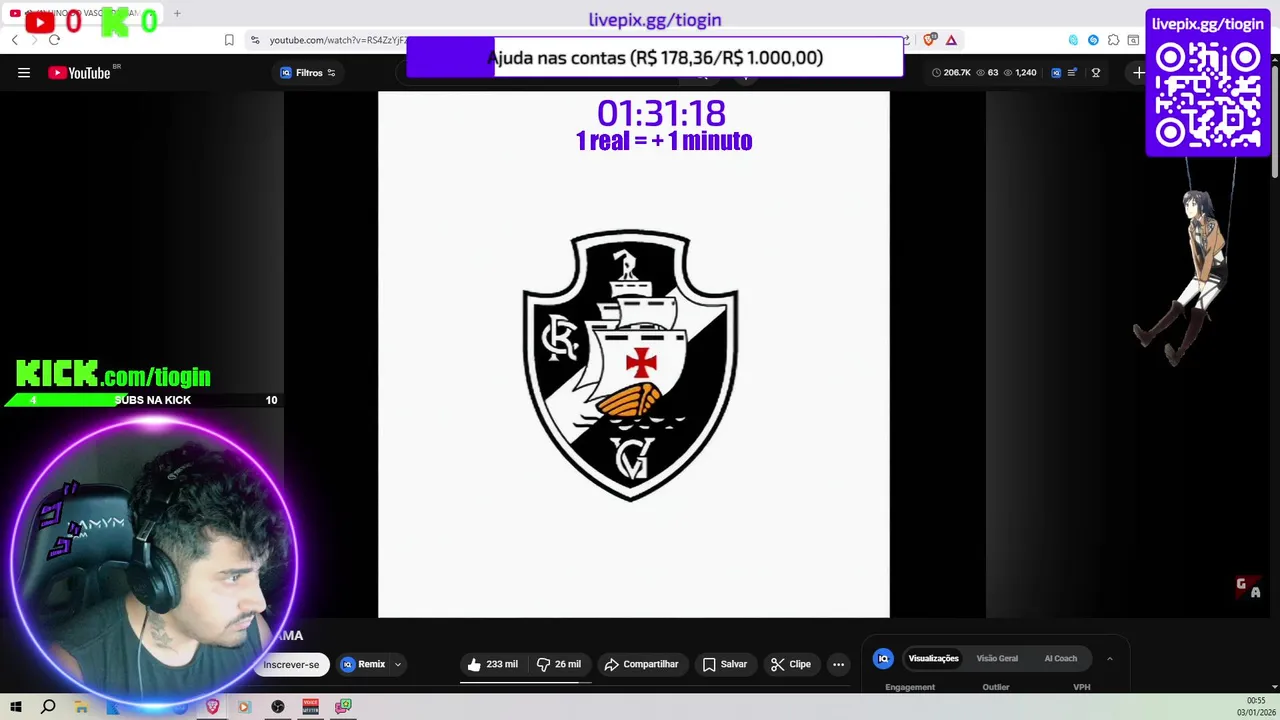The height and width of the screenshot is (720, 1280).
Task: Open Windows taskbar search
Action: point(48,707)
